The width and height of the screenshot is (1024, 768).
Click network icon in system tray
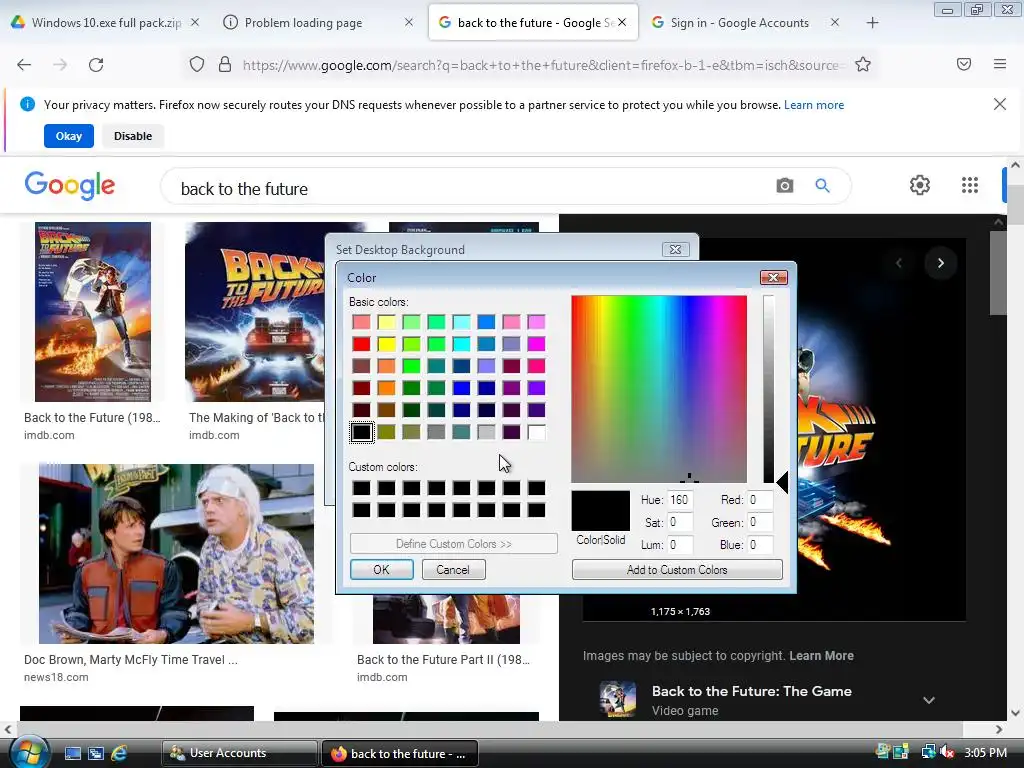point(929,752)
